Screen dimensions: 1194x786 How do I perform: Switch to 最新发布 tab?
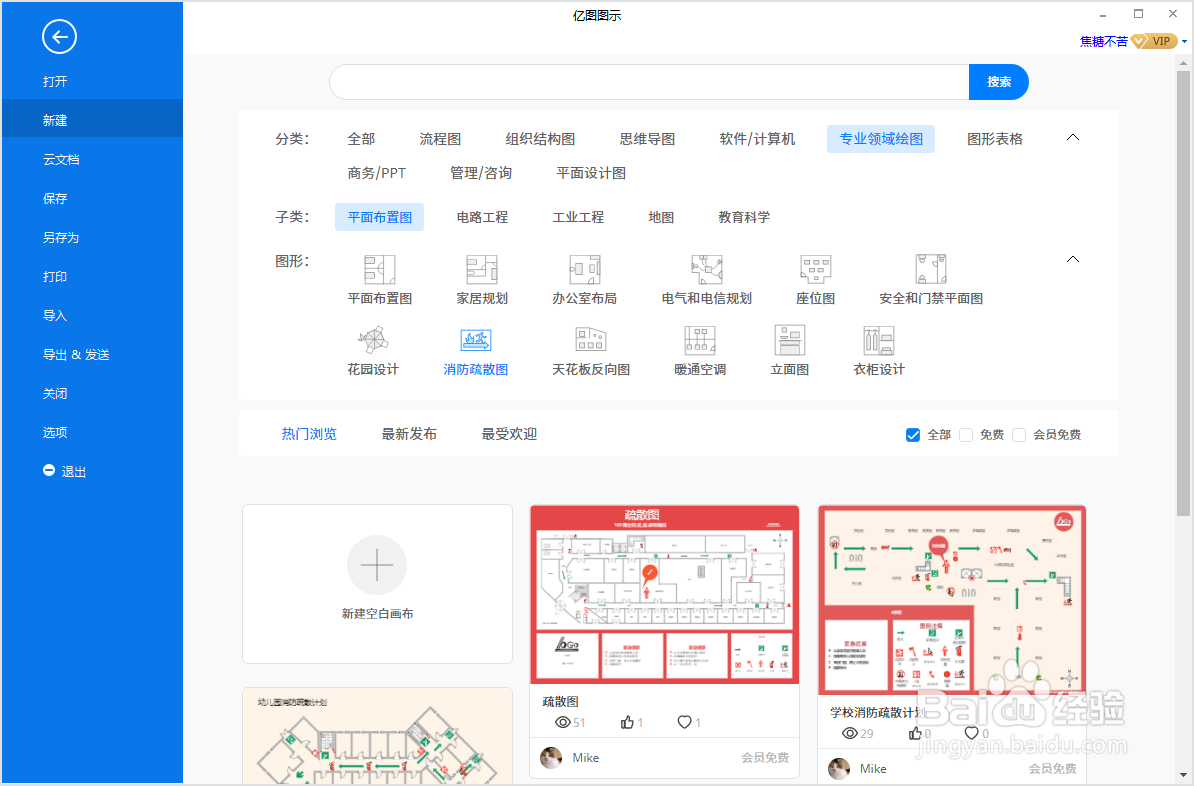409,434
